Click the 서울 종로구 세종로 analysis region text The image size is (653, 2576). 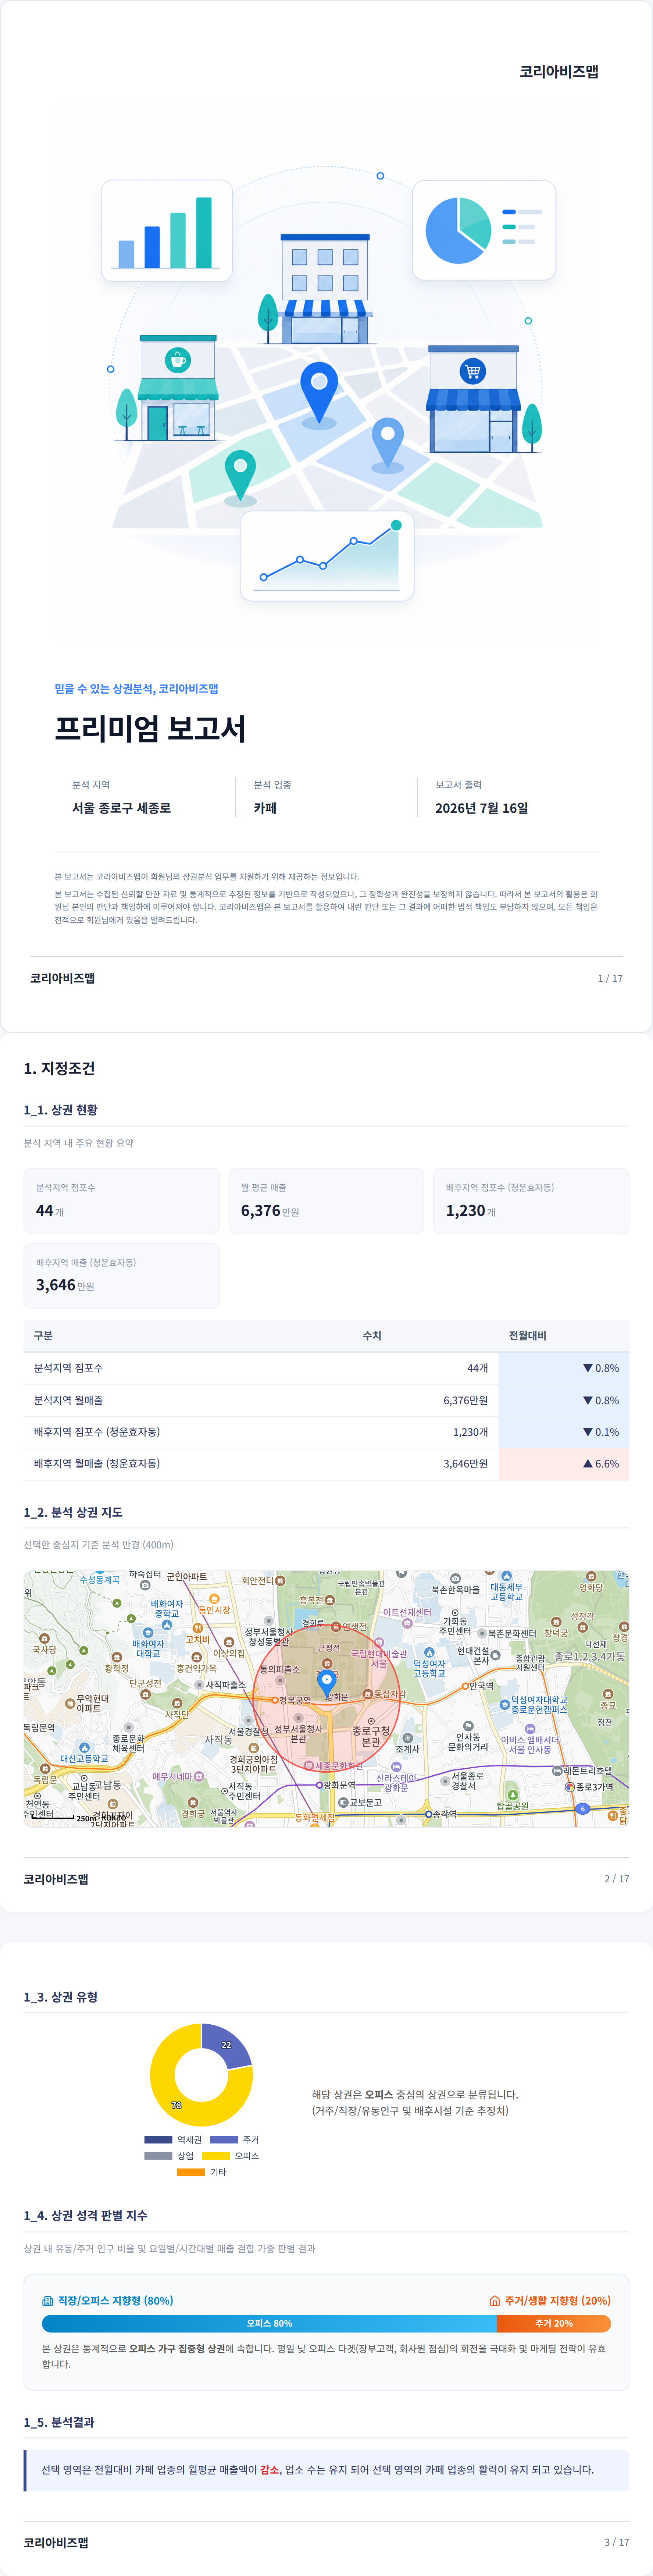(121, 808)
